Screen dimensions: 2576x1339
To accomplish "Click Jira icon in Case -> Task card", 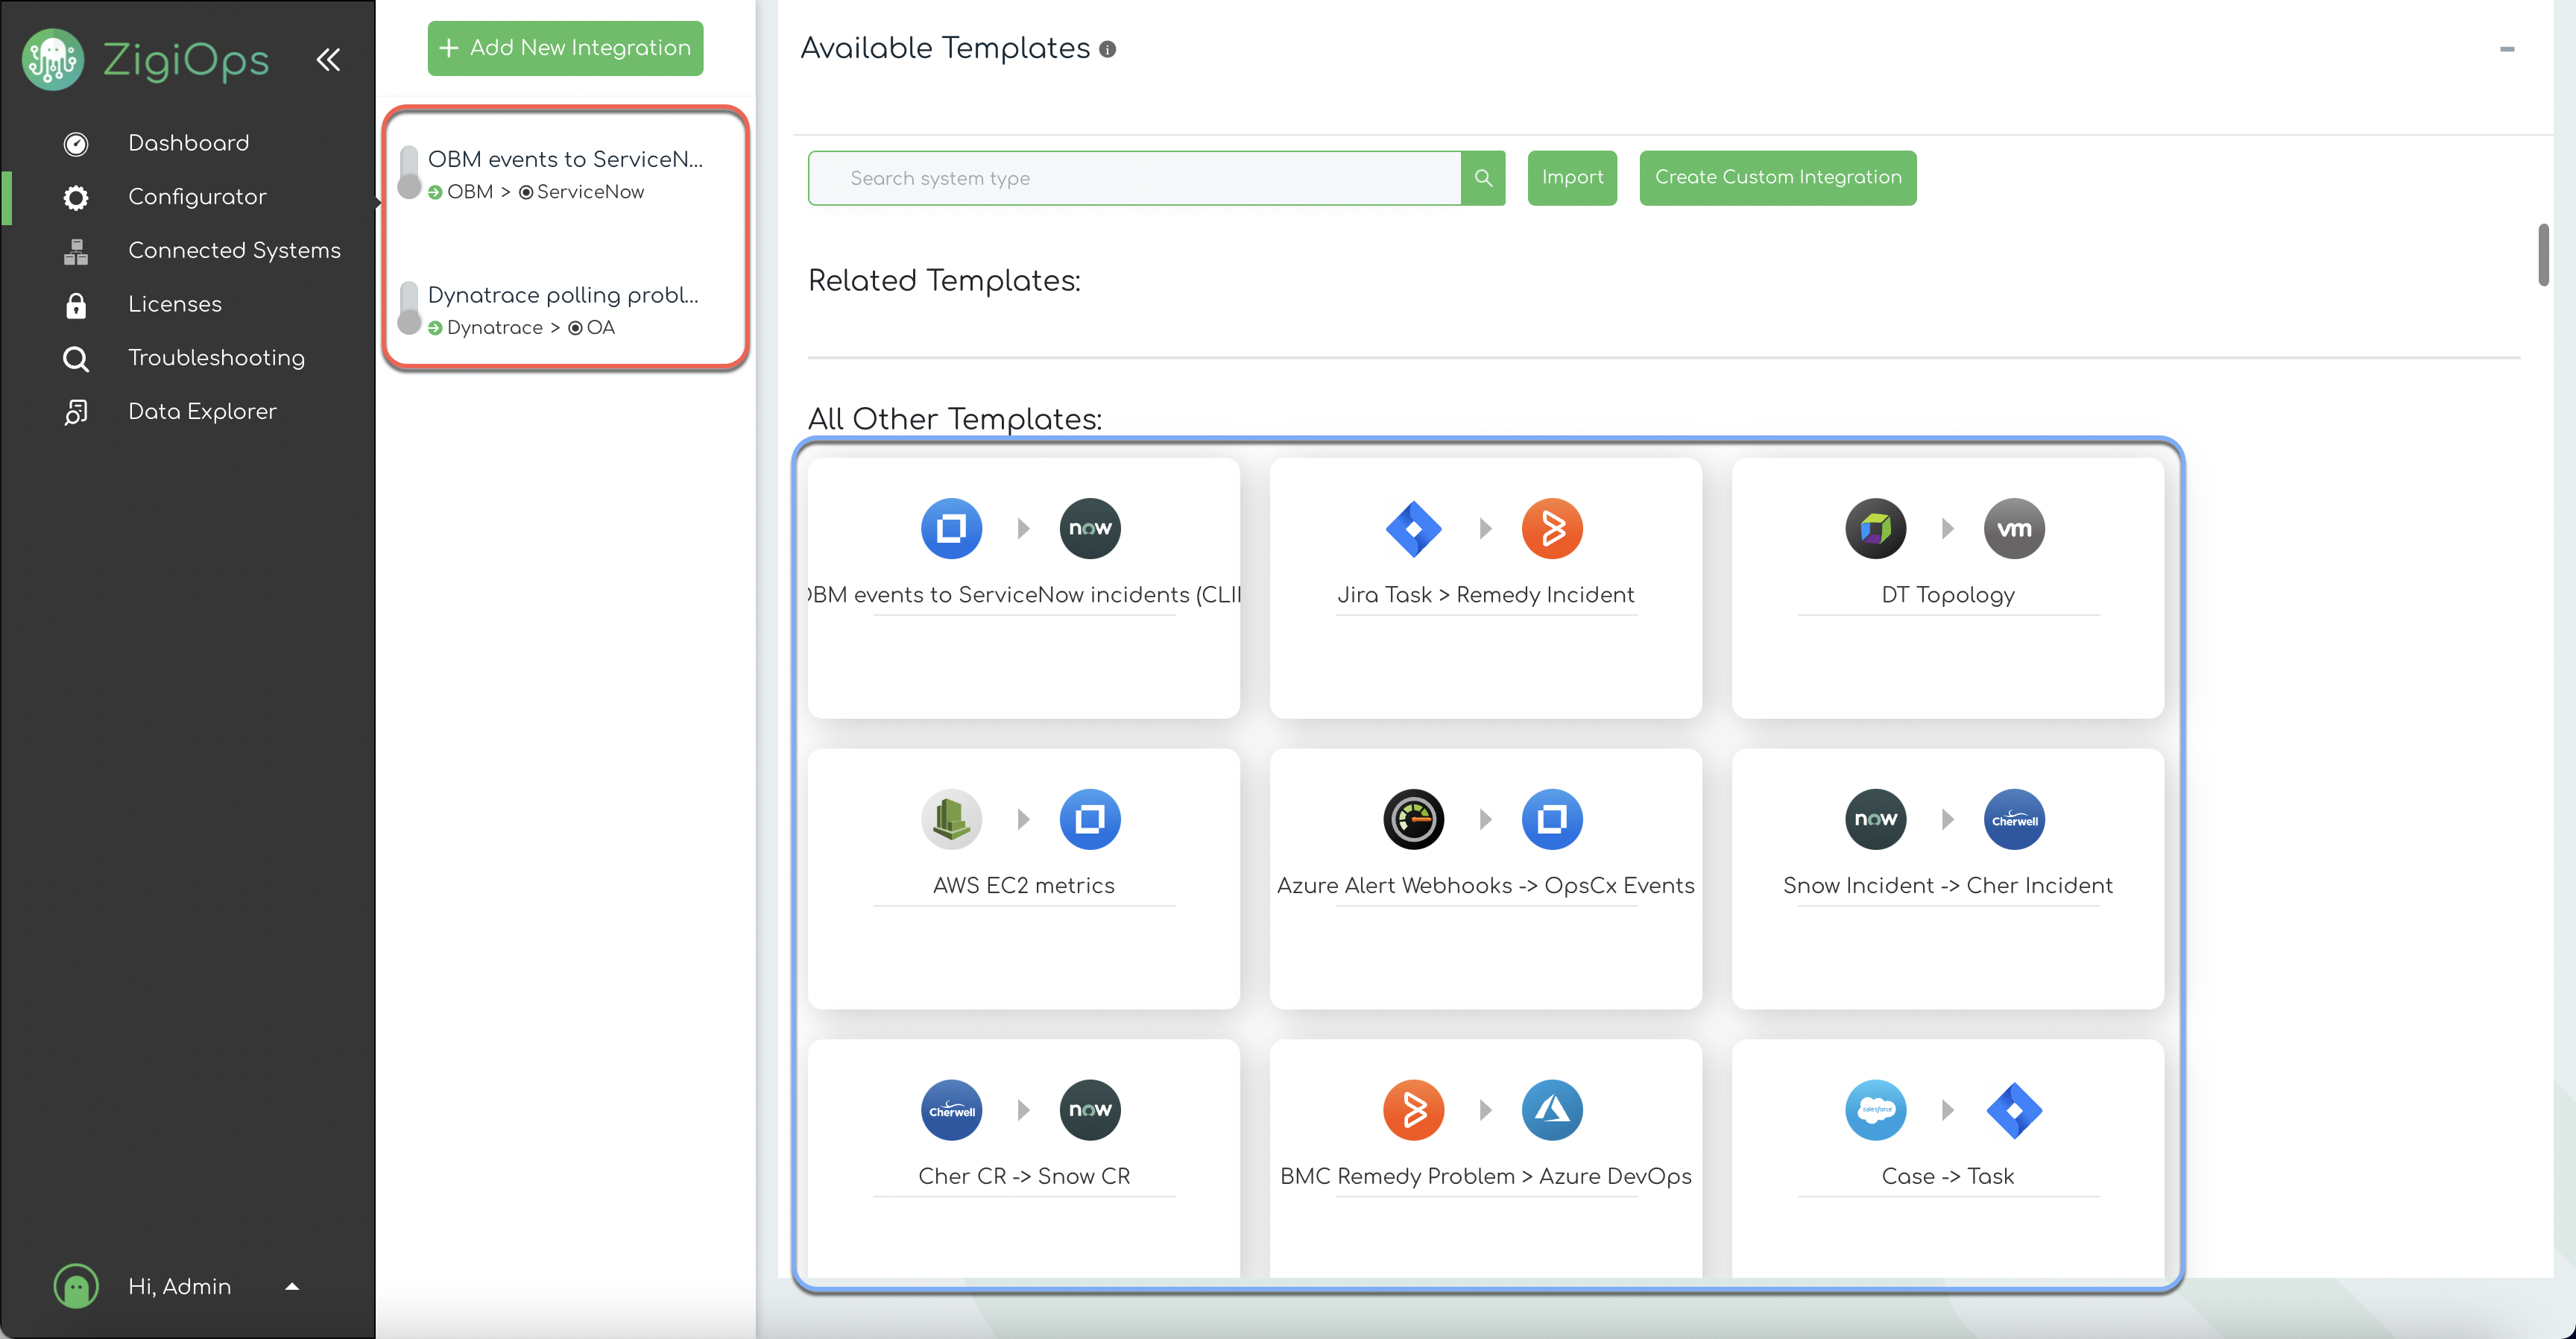I will (2014, 1110).
